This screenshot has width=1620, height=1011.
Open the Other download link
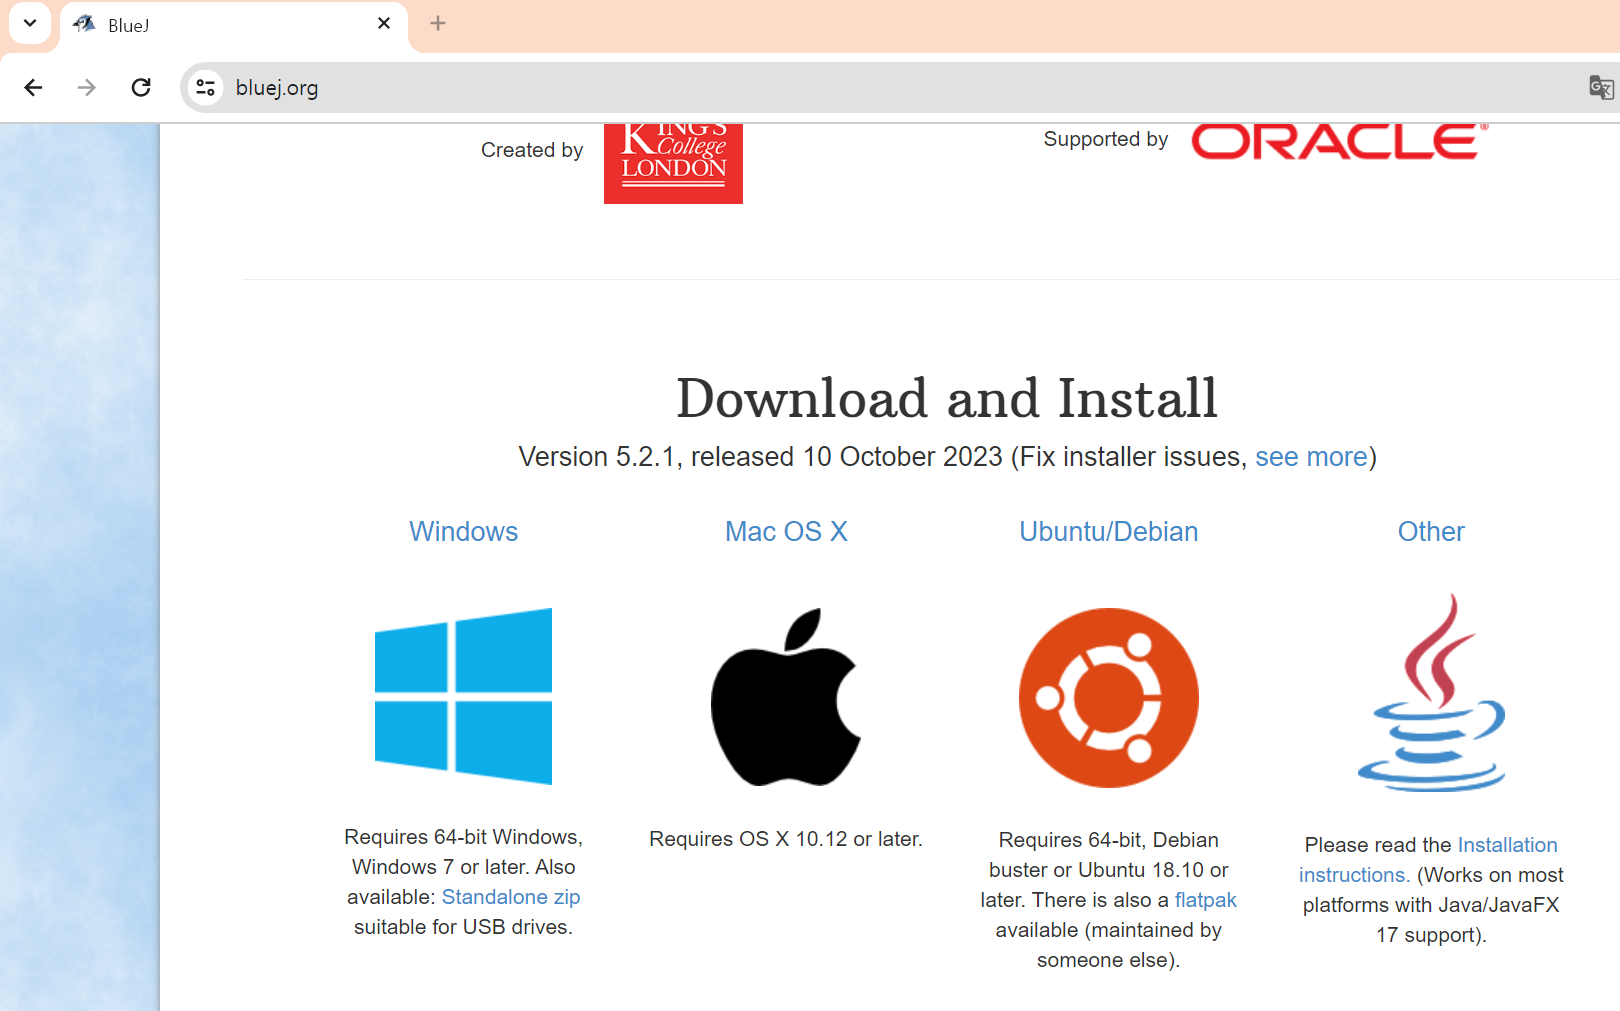1431,532
